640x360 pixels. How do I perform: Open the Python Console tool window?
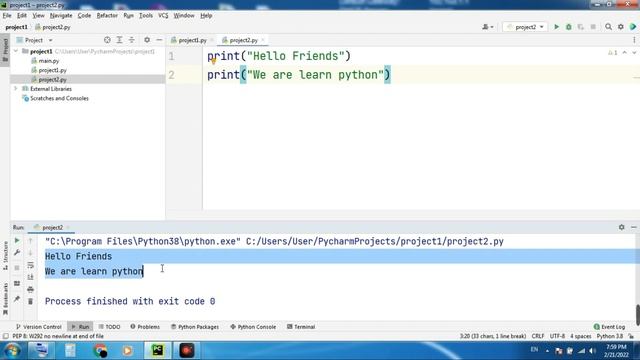coord(253,327)
